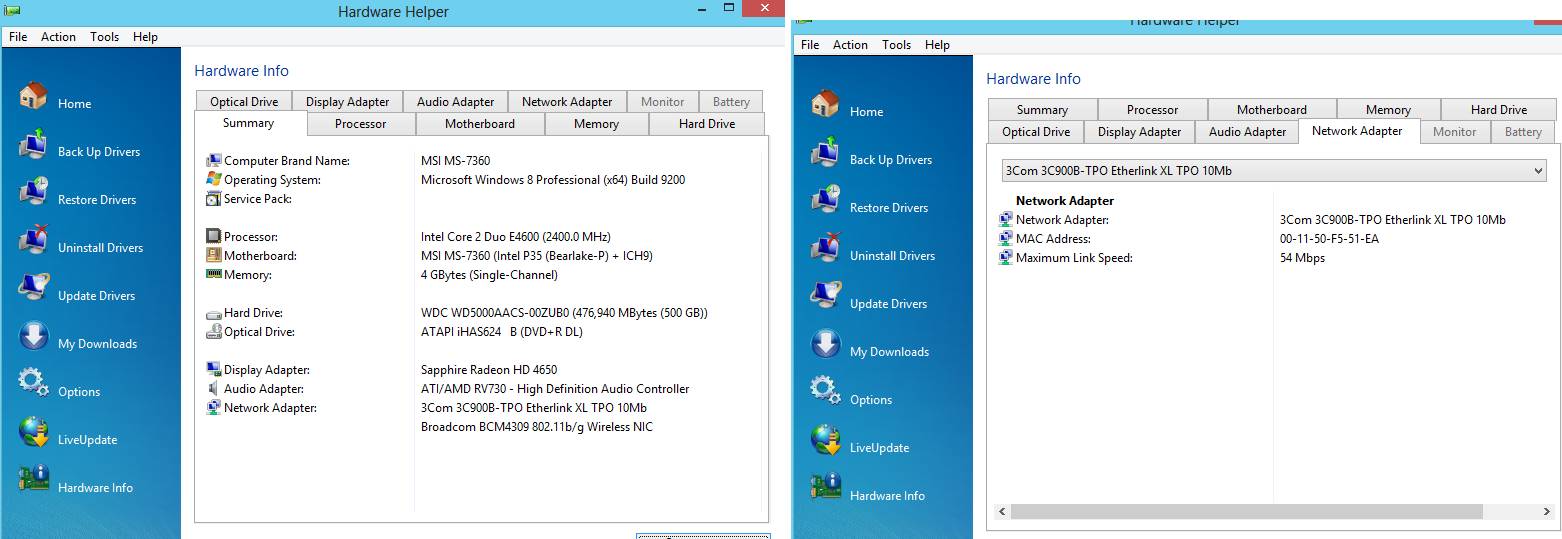Click the Hard Drive row icon

pos(213,313)
